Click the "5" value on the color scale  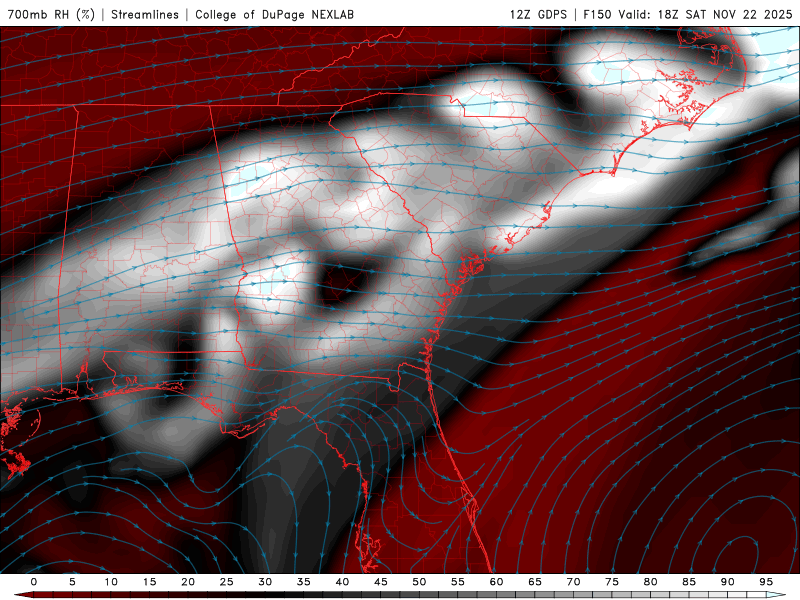coord(72,582)
